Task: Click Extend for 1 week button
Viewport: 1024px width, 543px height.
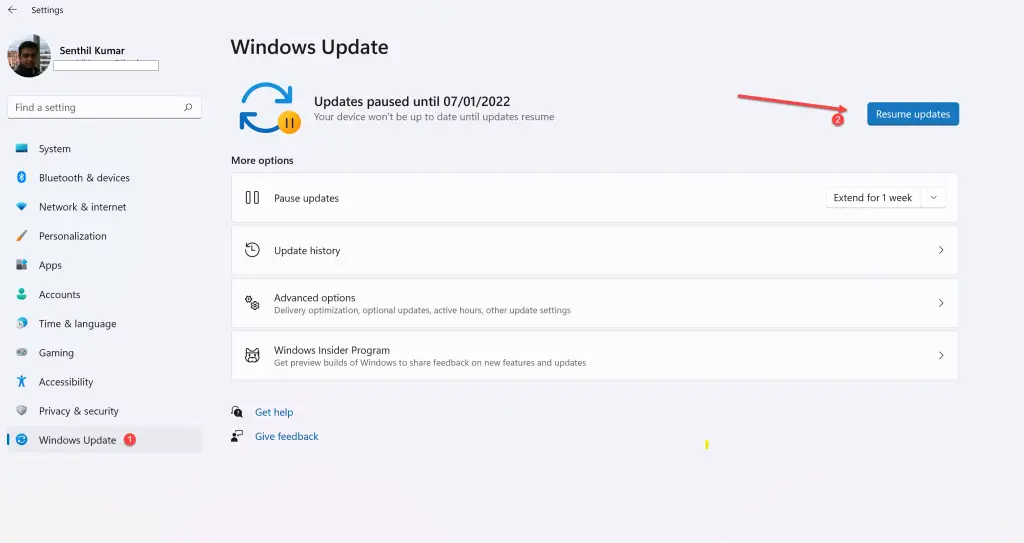Action: click(x=872, y=197)
